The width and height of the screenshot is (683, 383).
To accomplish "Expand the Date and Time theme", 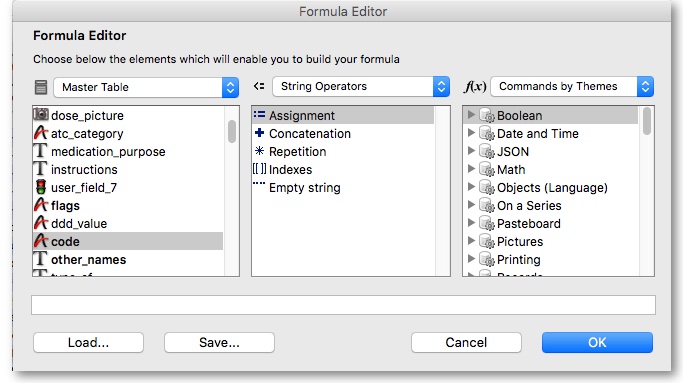I will coord(471,132).
